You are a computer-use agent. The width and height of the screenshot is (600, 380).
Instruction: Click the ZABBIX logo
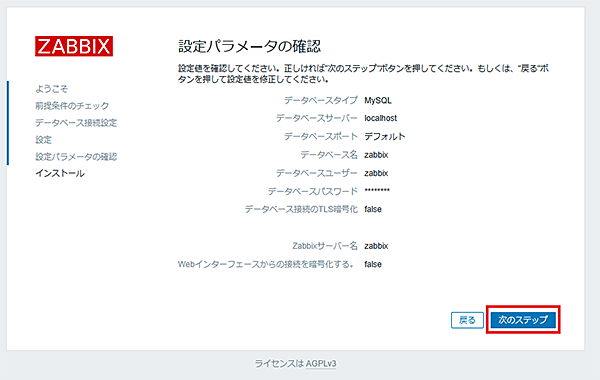[x=74, y=46]
